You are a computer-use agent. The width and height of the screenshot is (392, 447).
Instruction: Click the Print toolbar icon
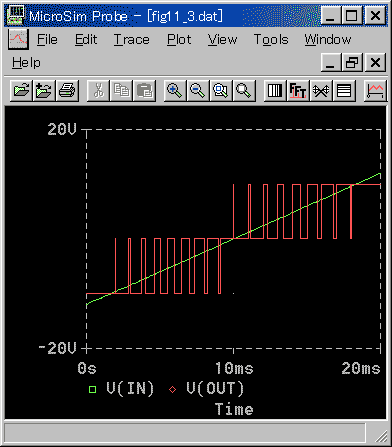(67, 90)
